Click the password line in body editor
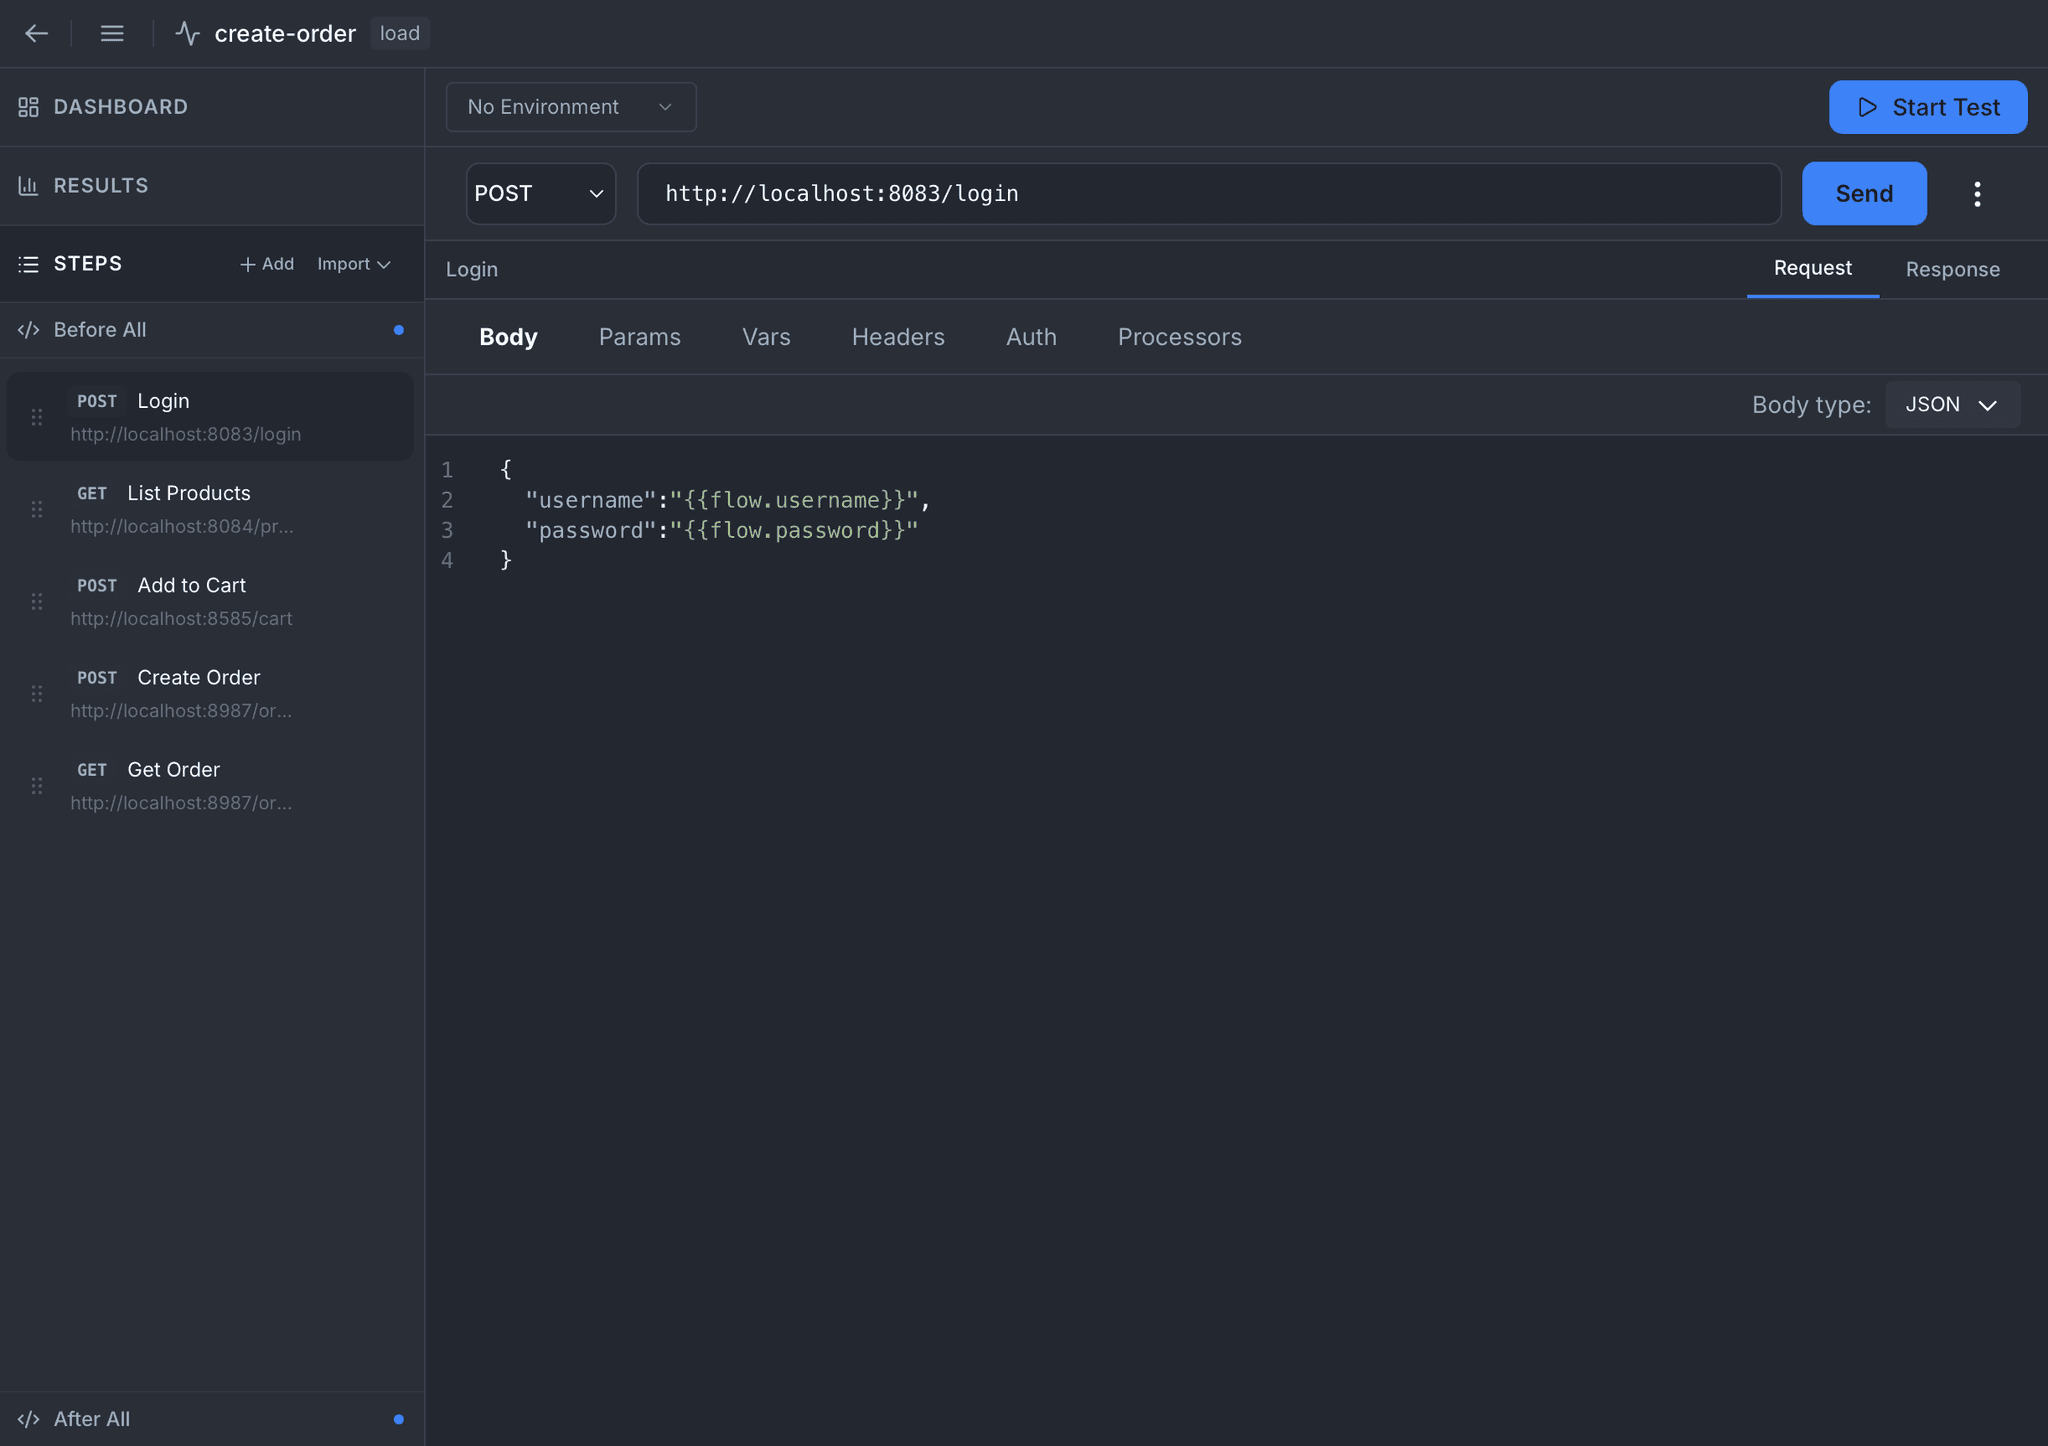Image resolution: width=2048 pixels, height=1446 pixels. tap(722, 530)
